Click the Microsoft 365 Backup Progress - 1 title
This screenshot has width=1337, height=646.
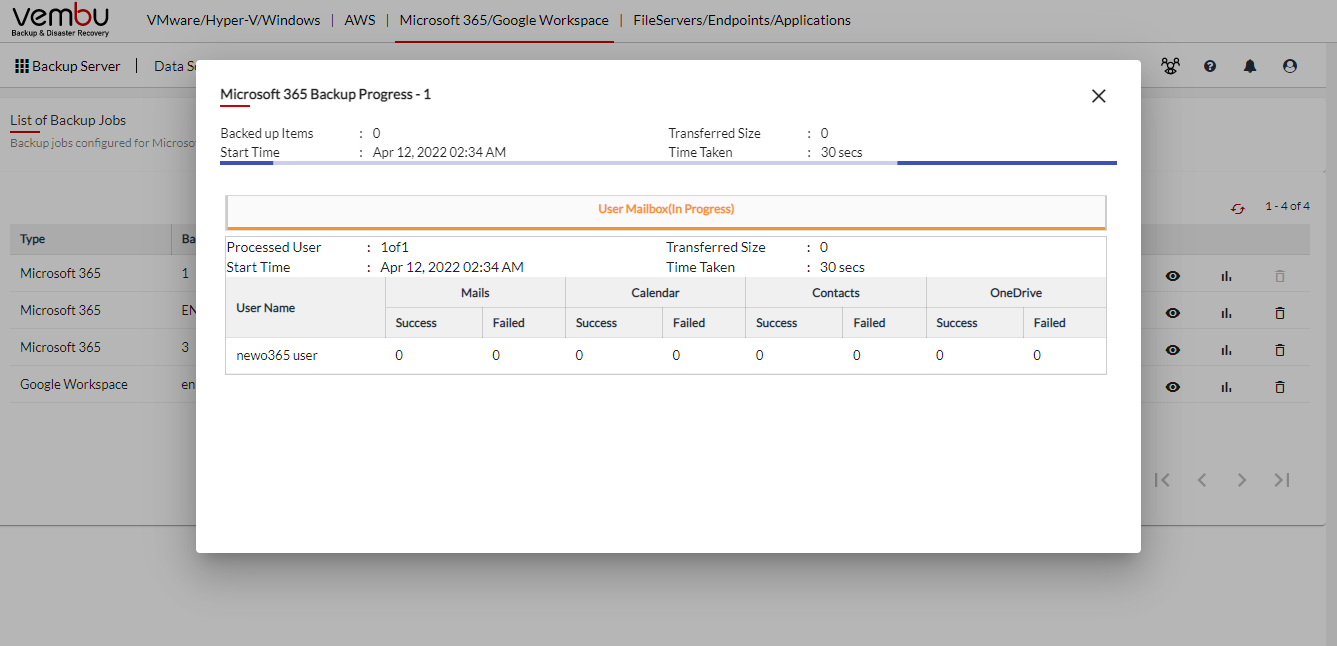click(325, 94)
